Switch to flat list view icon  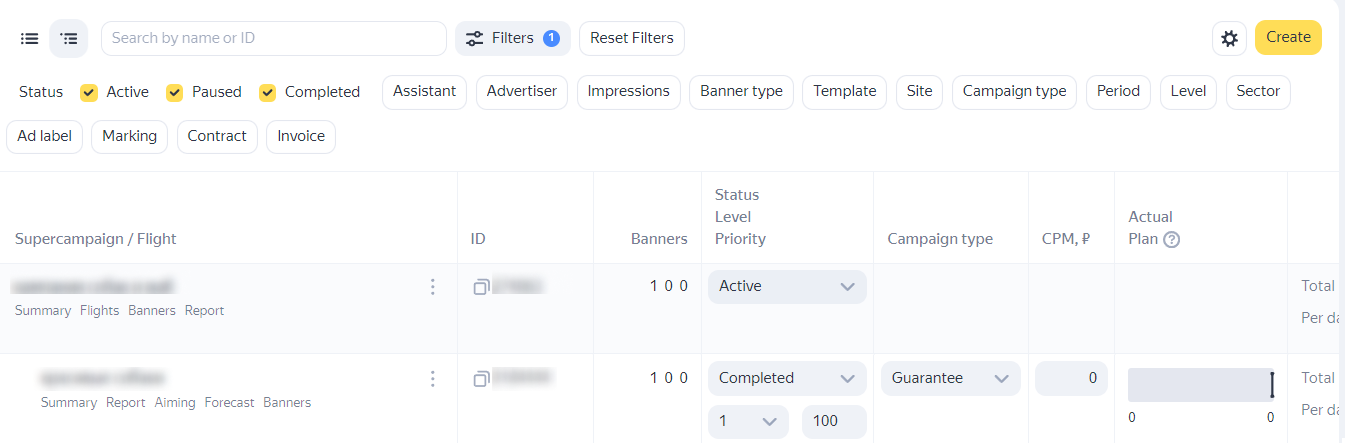[x=30, y=38]
